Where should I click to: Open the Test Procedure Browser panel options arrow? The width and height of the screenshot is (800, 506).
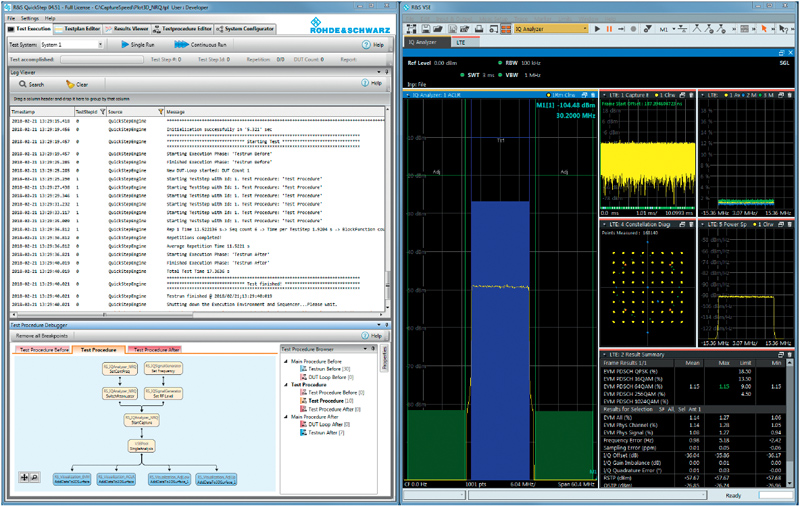click(365, 349)
